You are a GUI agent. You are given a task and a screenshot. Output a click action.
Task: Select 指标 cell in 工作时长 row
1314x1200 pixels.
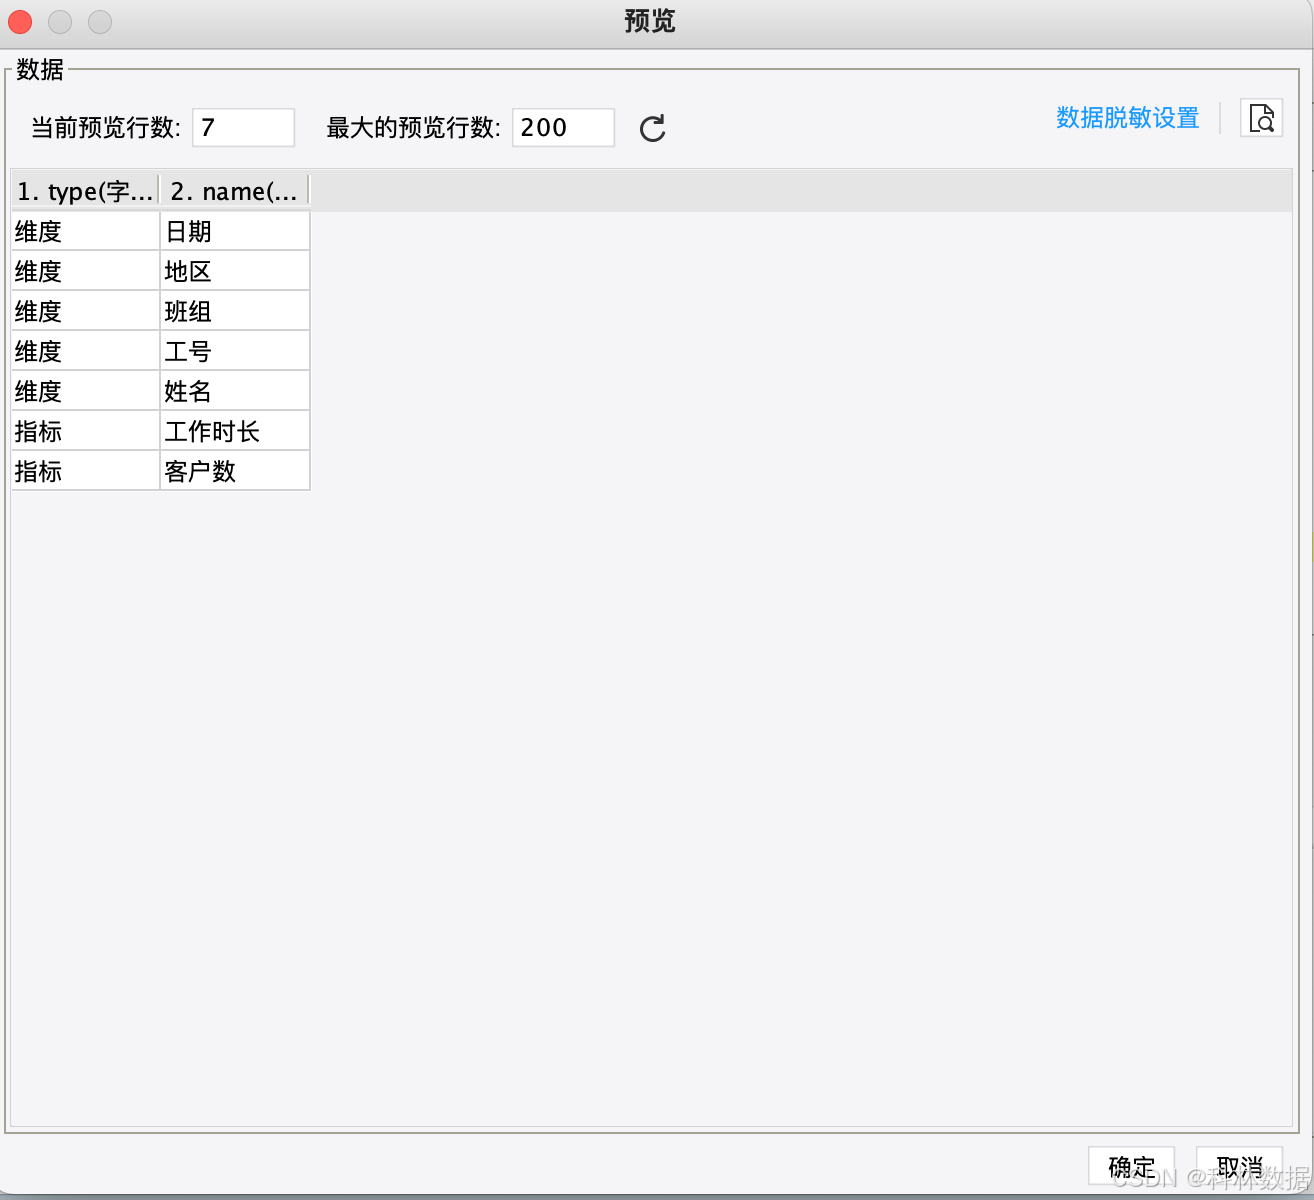[x=86, y=431]
